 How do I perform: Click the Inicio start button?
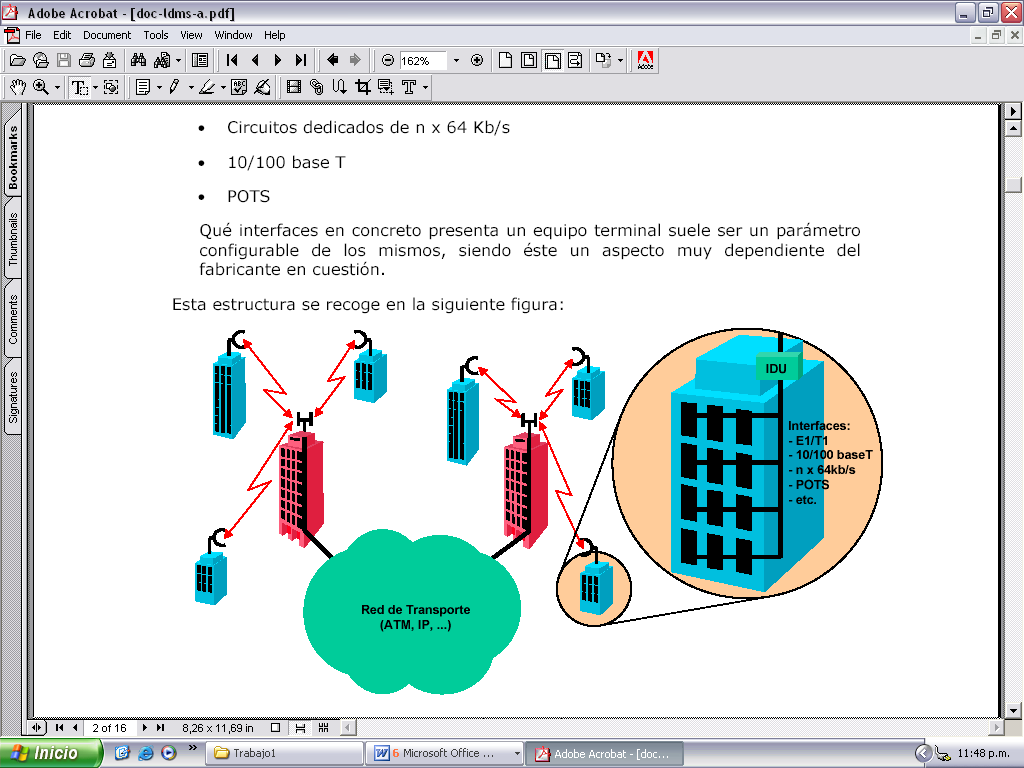tap(51, 753)
